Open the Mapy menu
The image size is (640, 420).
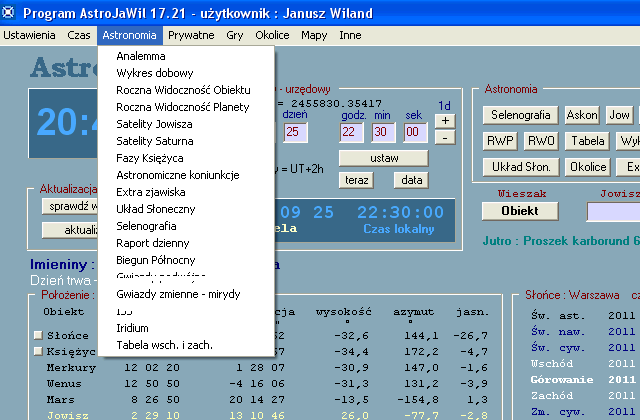(314, 36)
